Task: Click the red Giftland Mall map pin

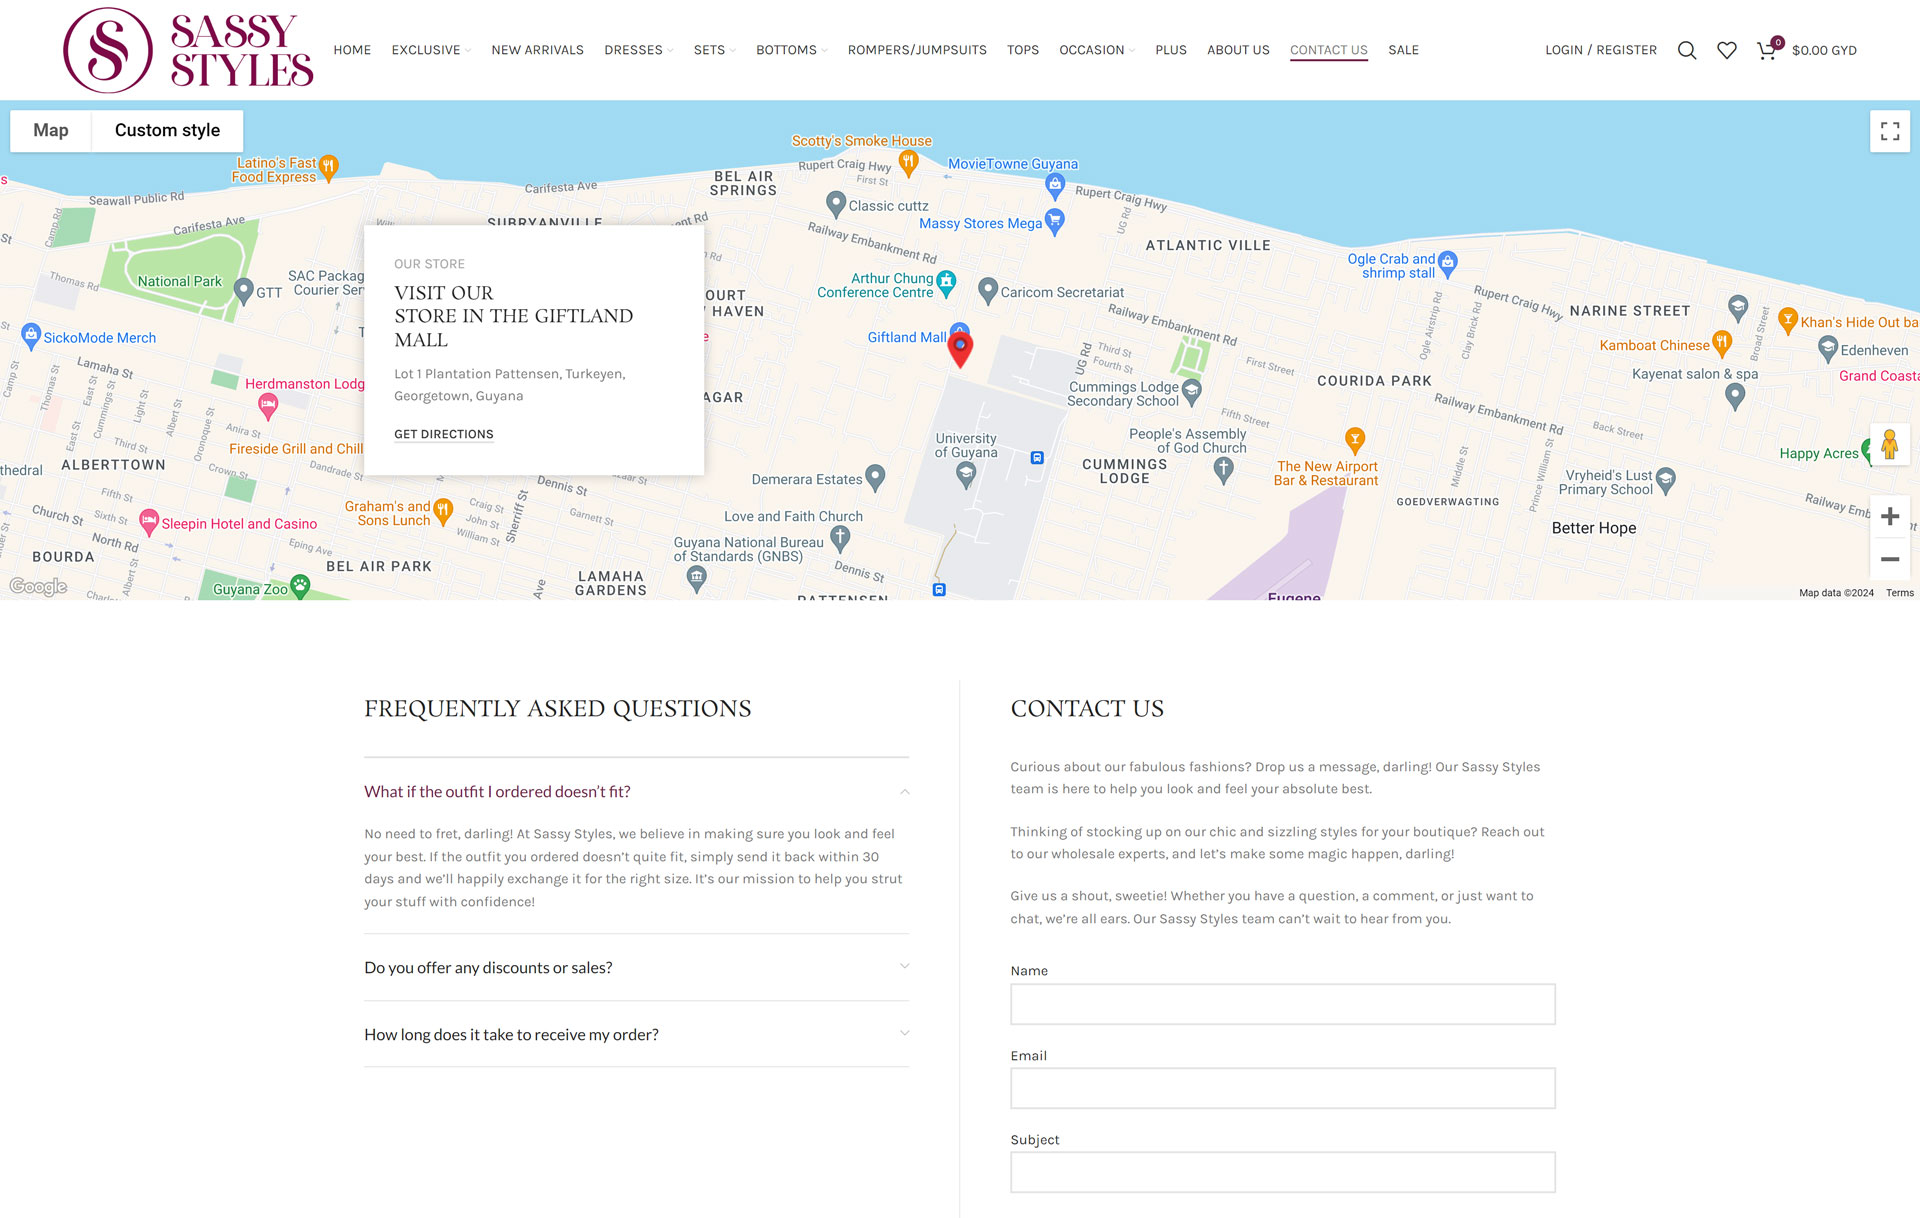Action: [960, 348]
